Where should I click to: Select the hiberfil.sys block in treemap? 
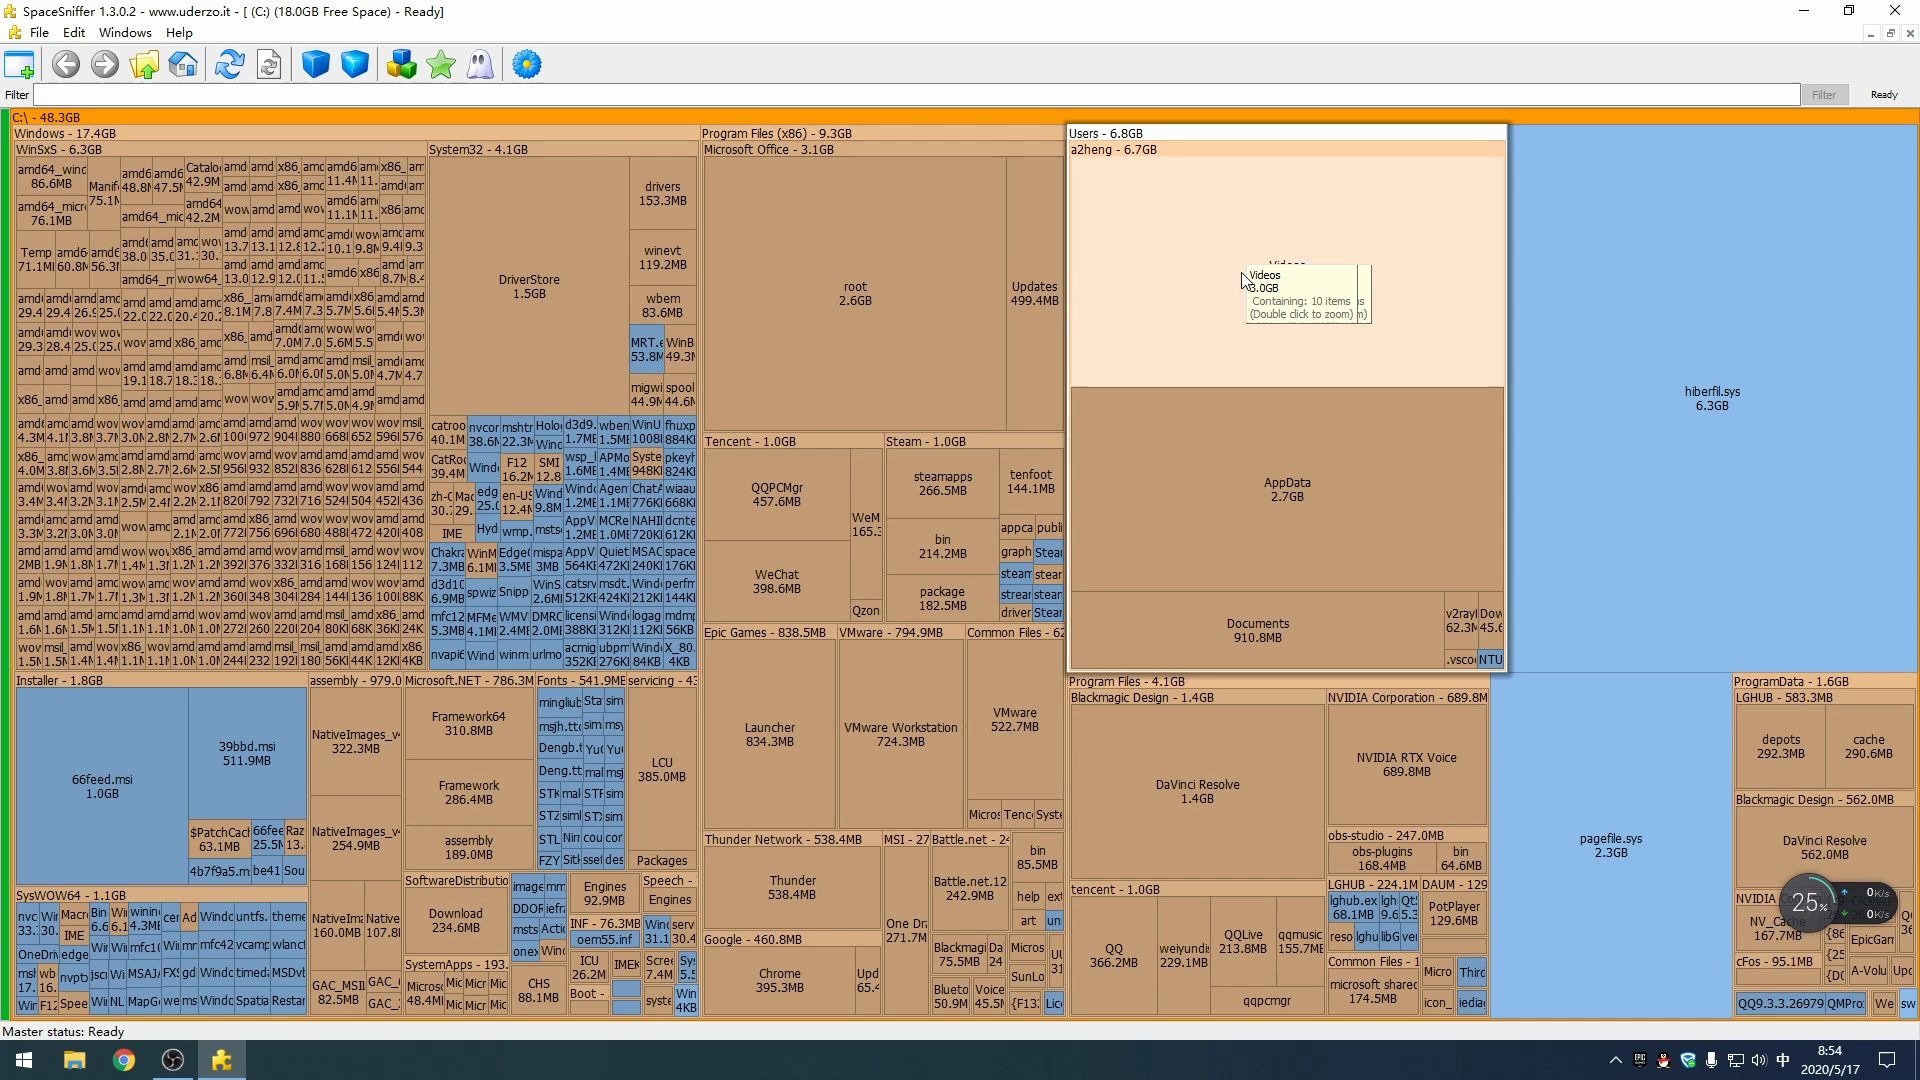pos(1711,399)
